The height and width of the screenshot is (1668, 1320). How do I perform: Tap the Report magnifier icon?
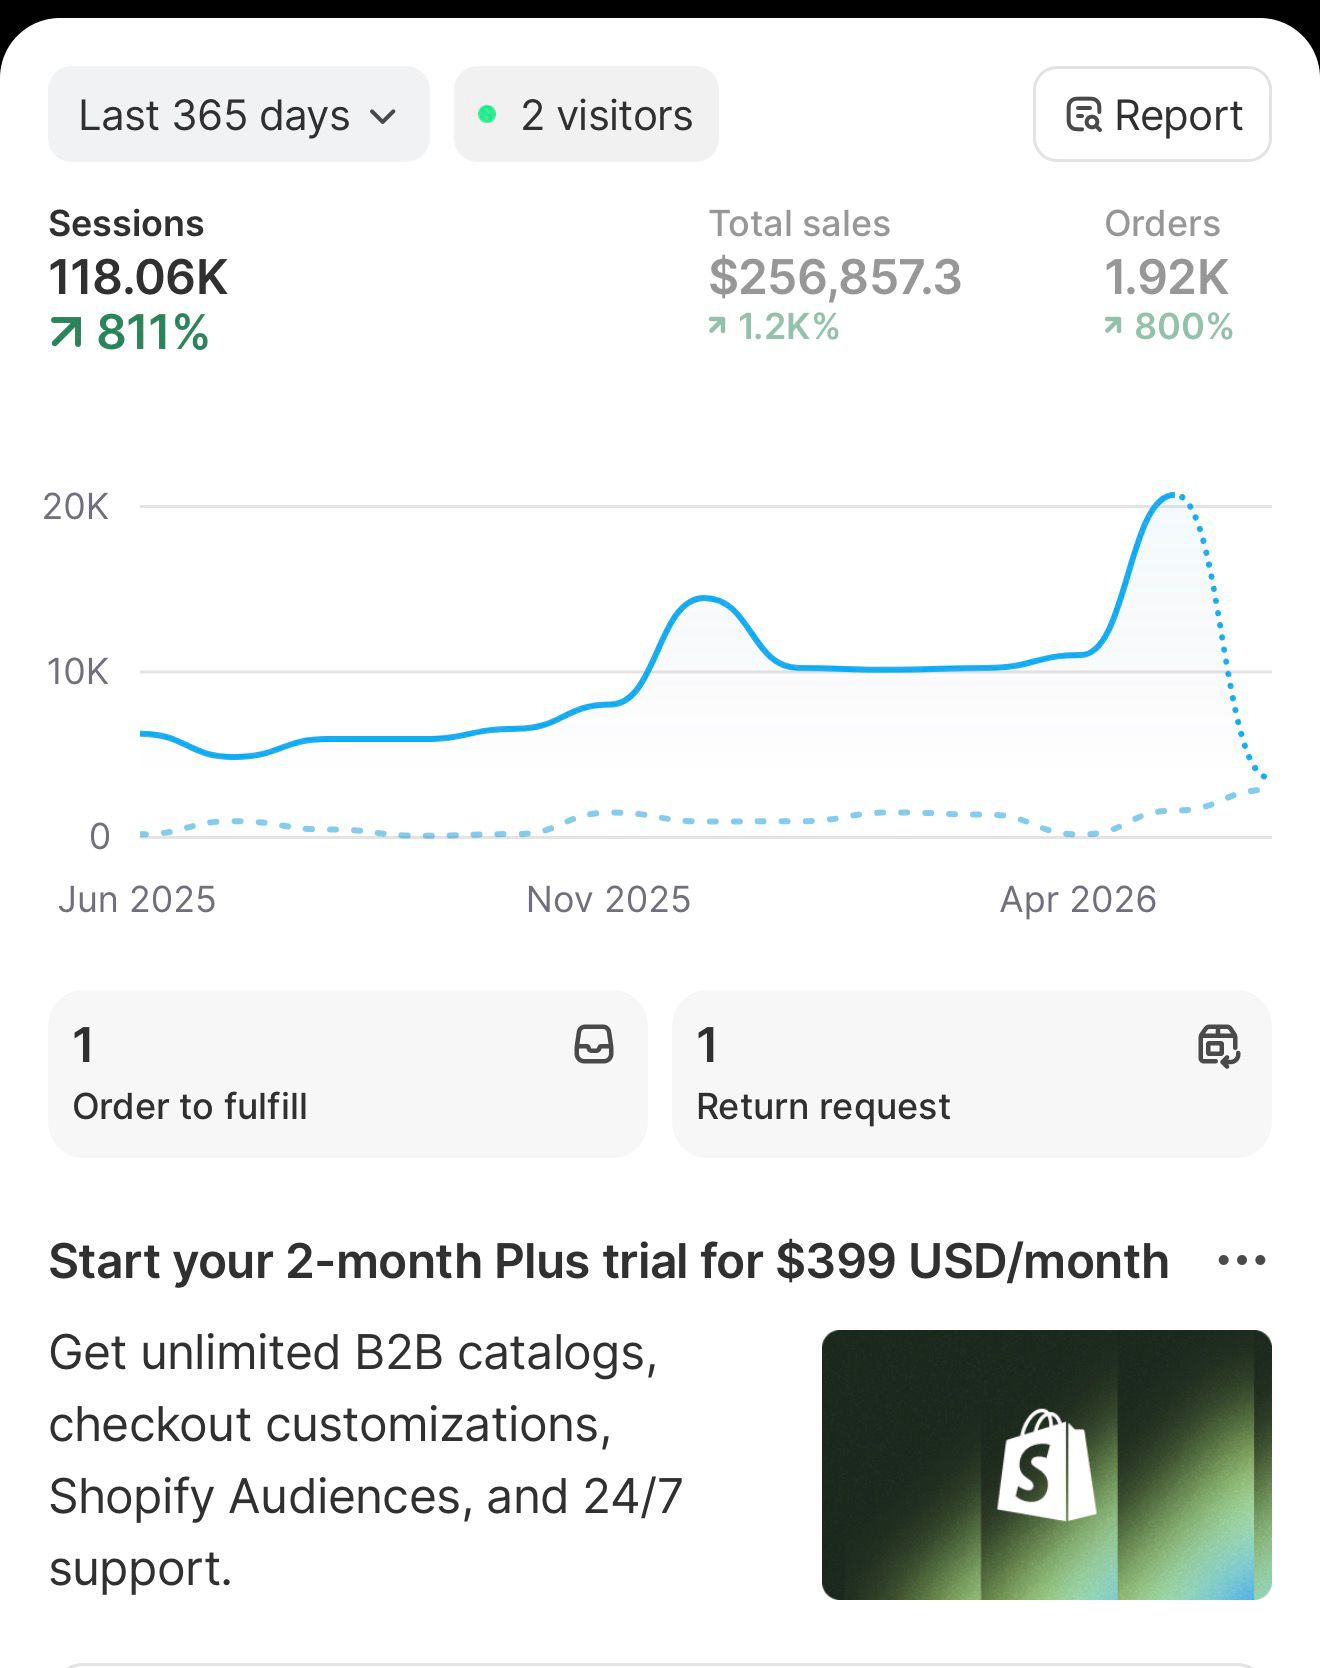[1084, 116]
